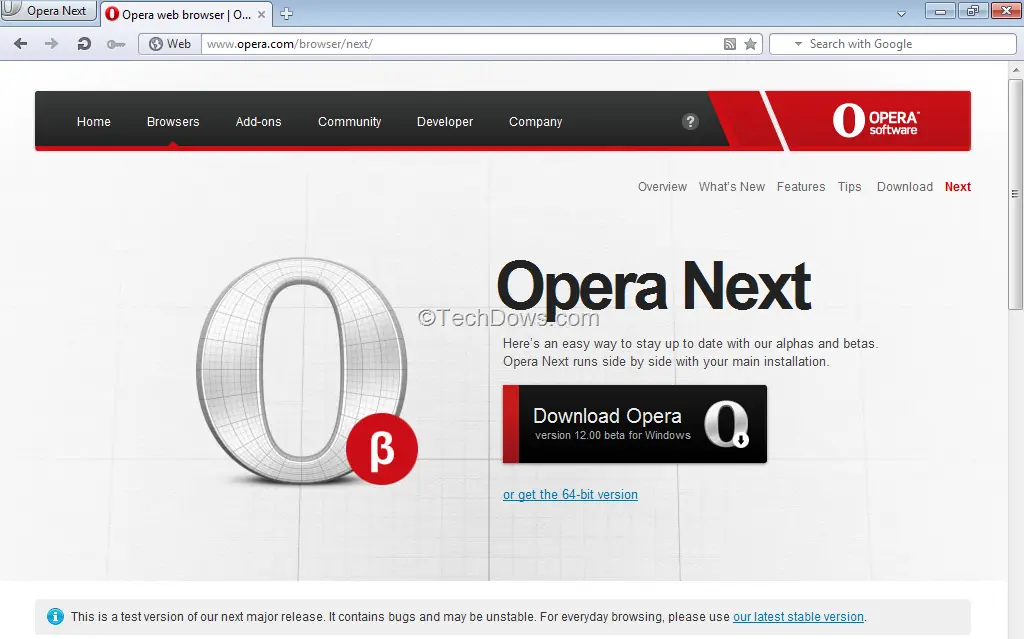Click the Download Opera button

point(635,424)
